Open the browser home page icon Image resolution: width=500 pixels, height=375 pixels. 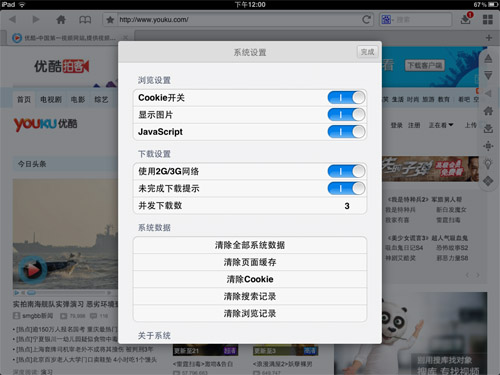pos(61,19)
